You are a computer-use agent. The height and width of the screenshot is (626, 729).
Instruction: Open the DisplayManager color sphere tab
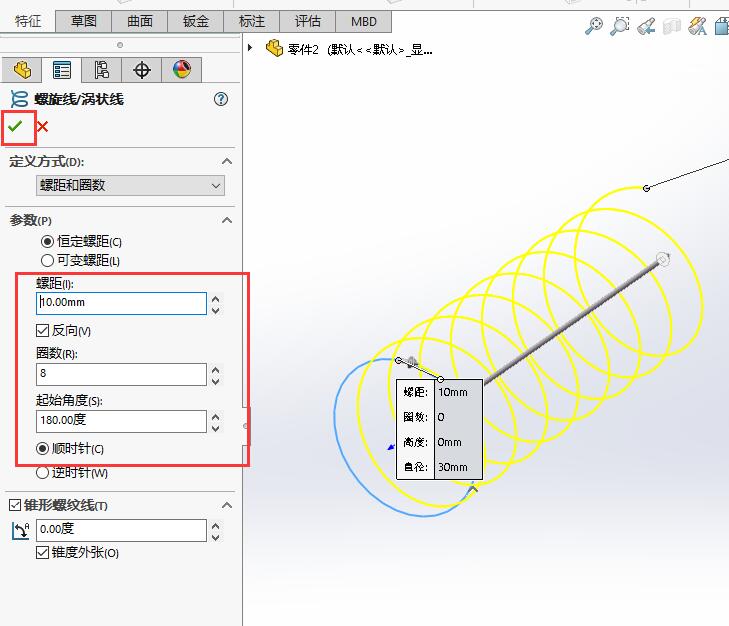point(181,70)
